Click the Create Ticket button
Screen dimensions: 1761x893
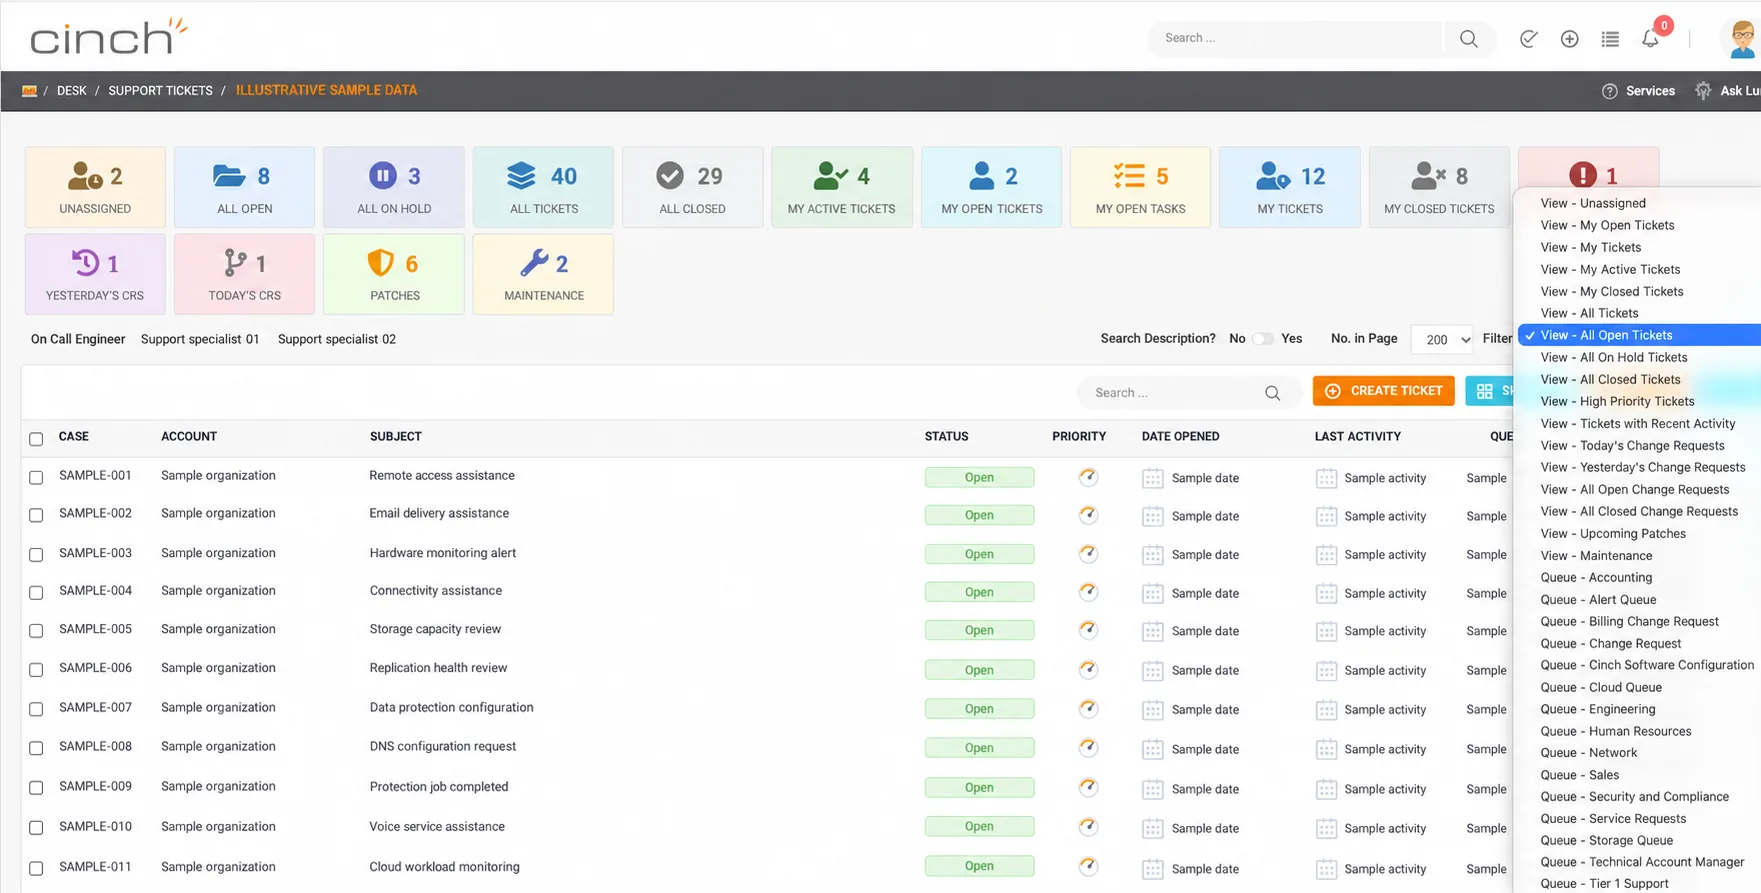click(x=1383, y=391)
